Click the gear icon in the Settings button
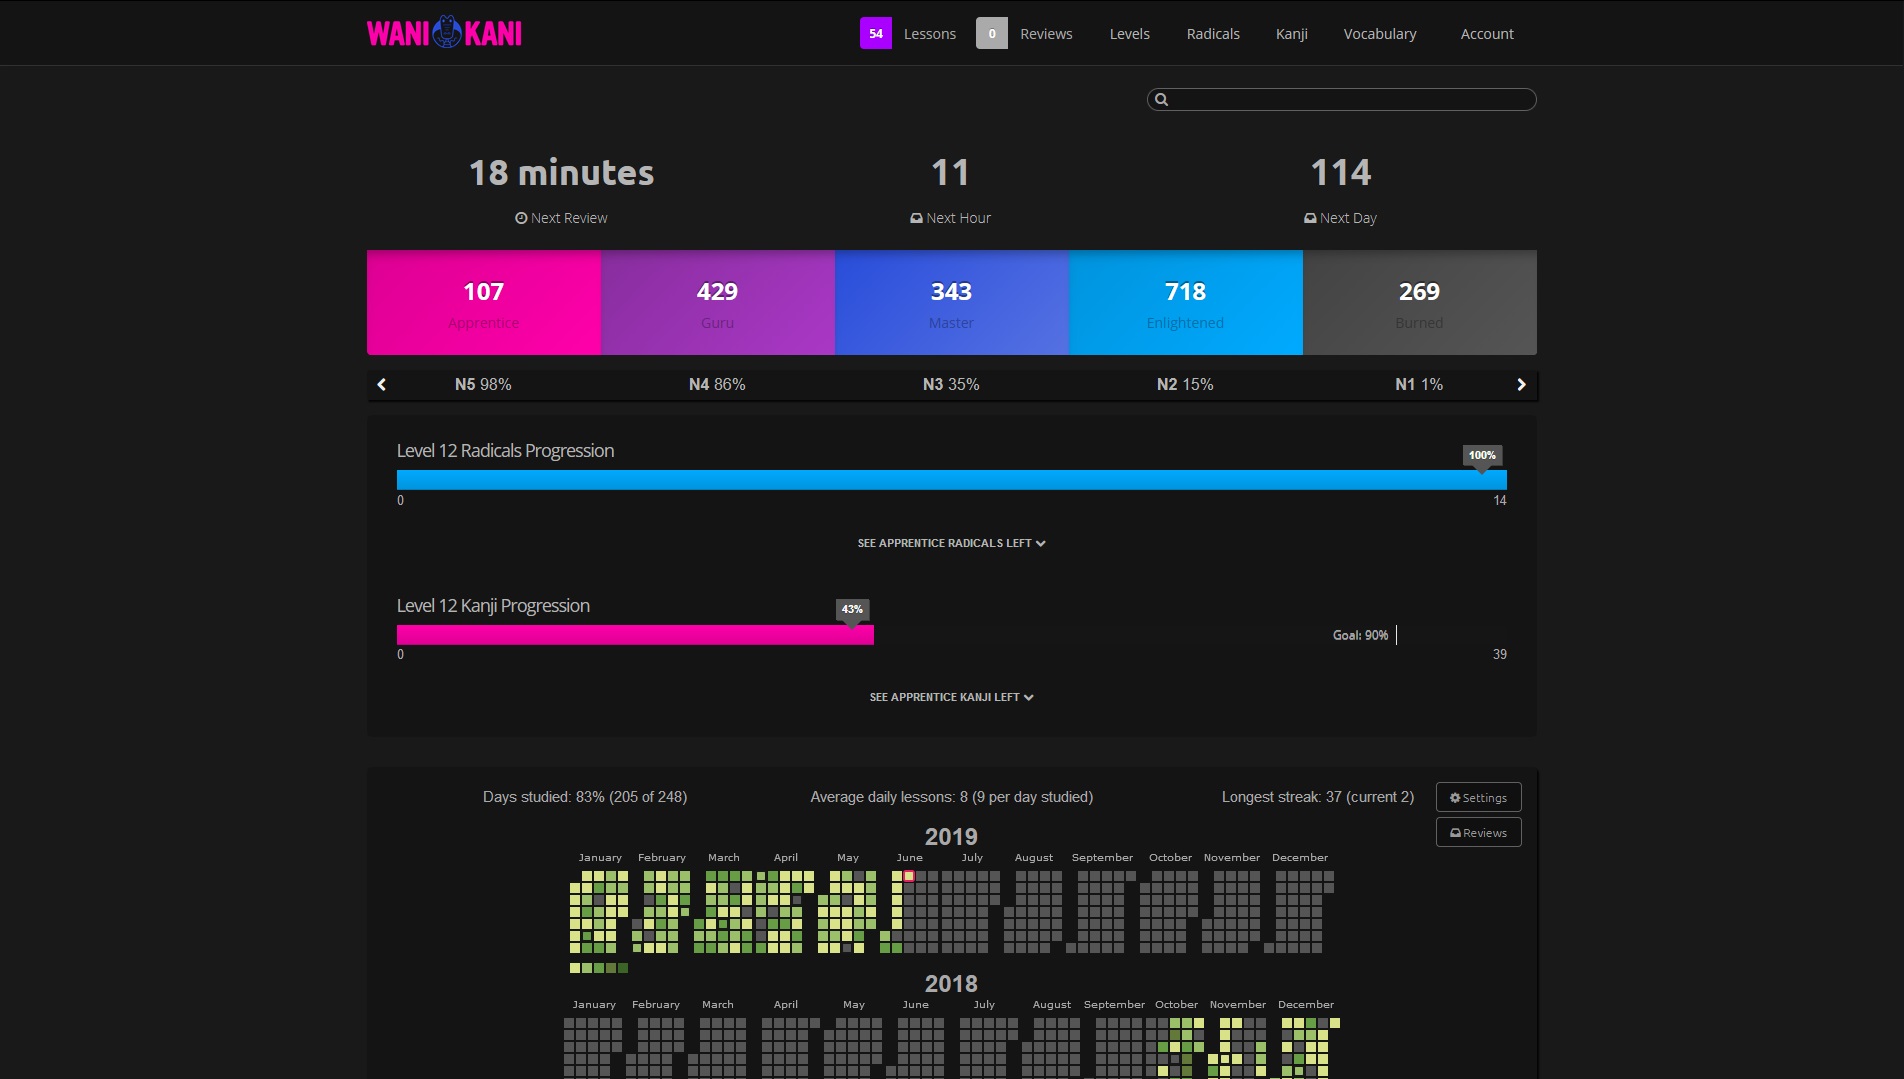Screen dimensions: 1904x1079 [x=1455, y=797]
